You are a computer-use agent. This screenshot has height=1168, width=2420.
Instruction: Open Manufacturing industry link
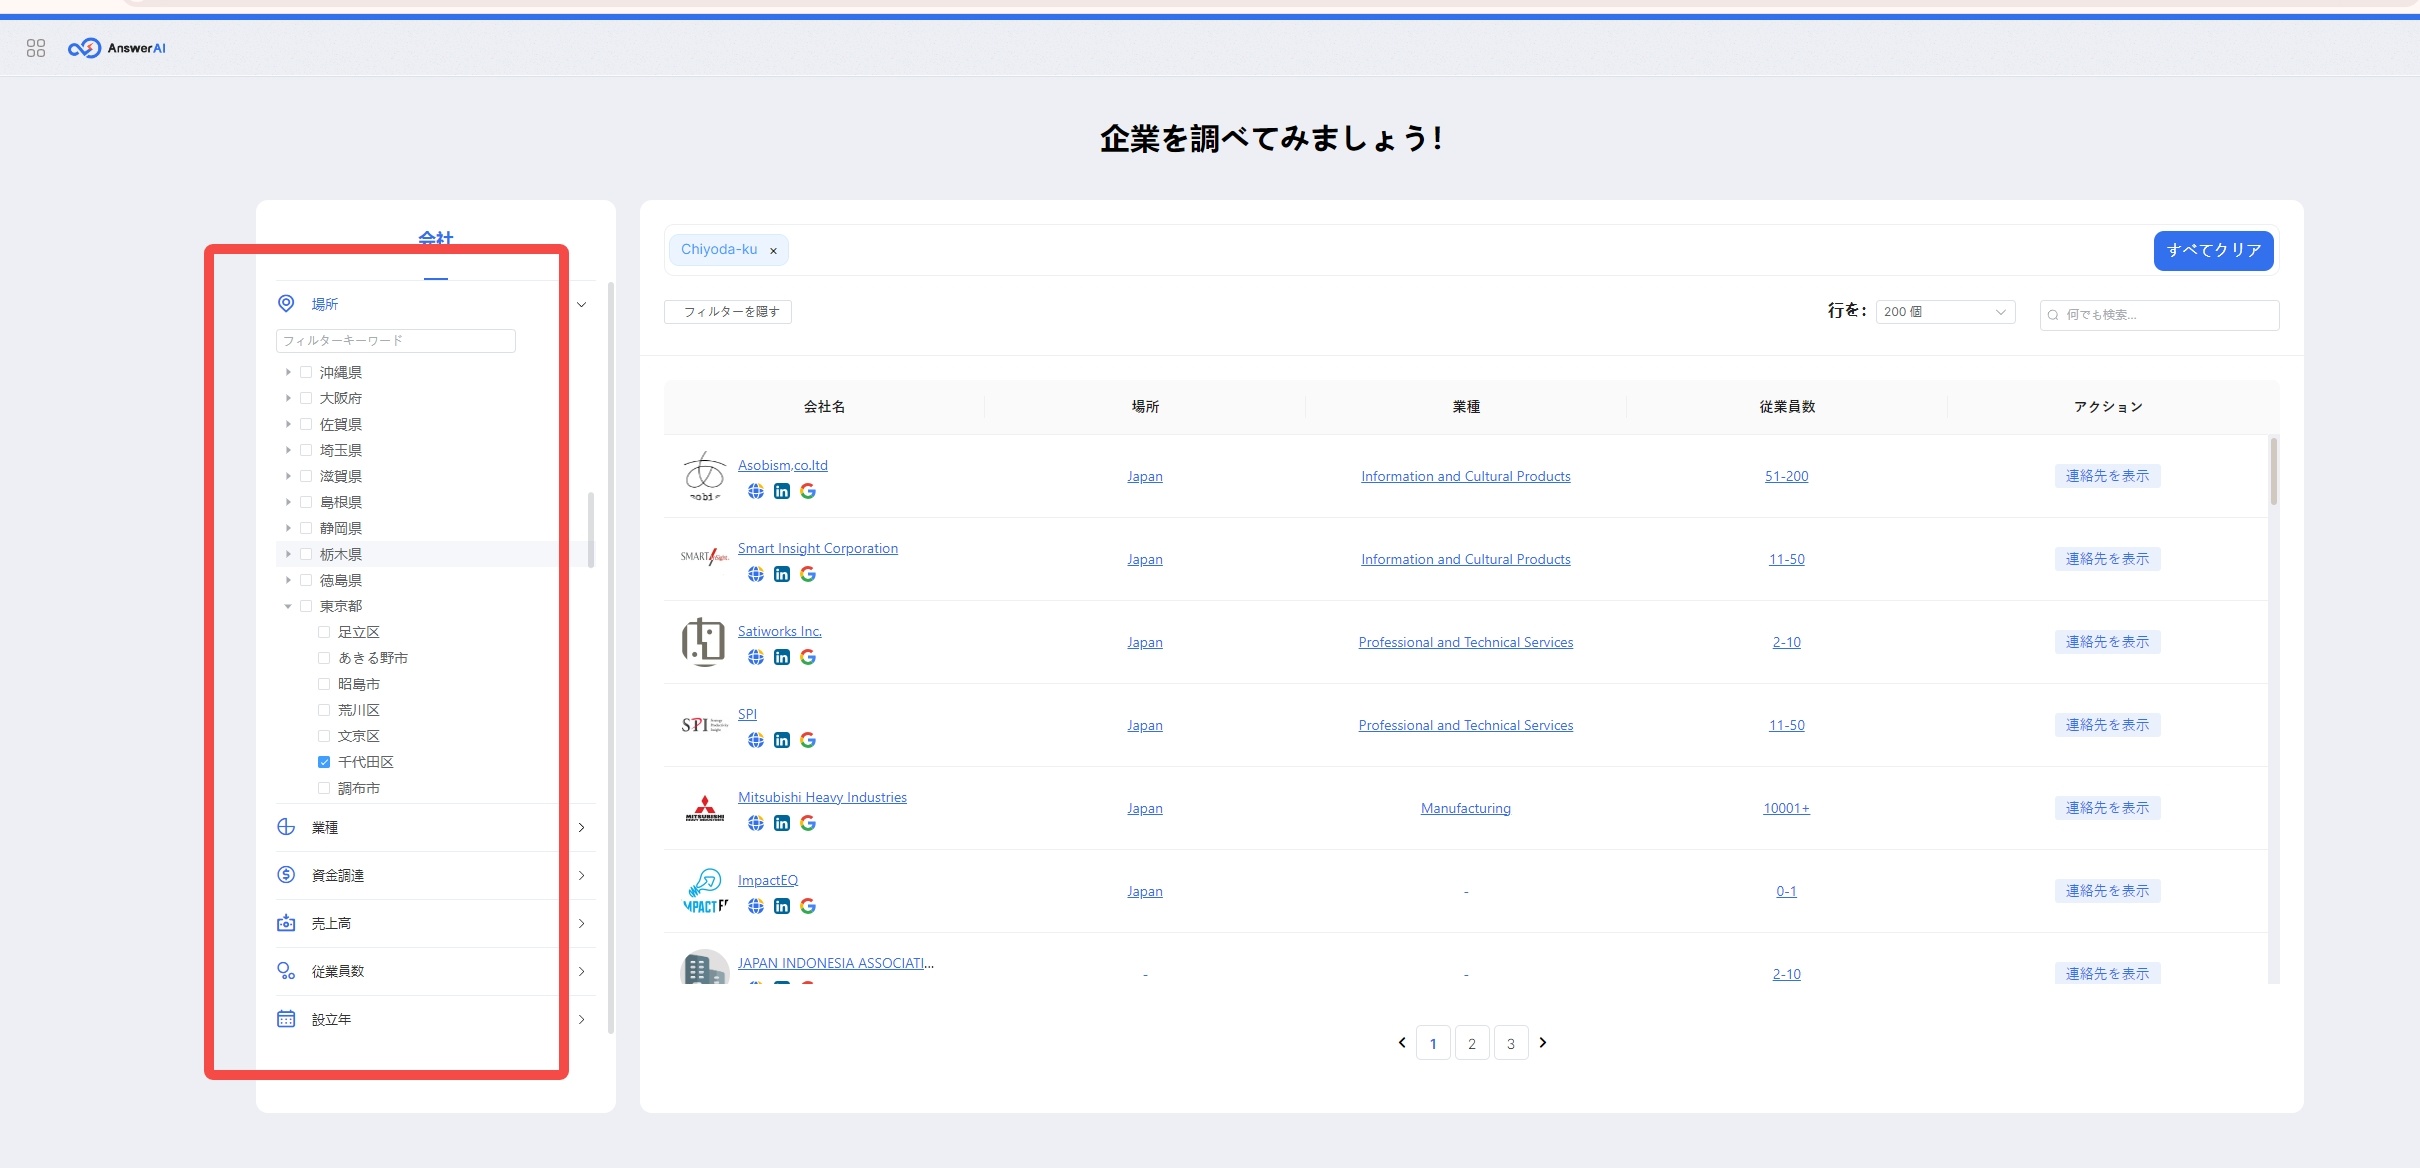[x=1466, y=808]
